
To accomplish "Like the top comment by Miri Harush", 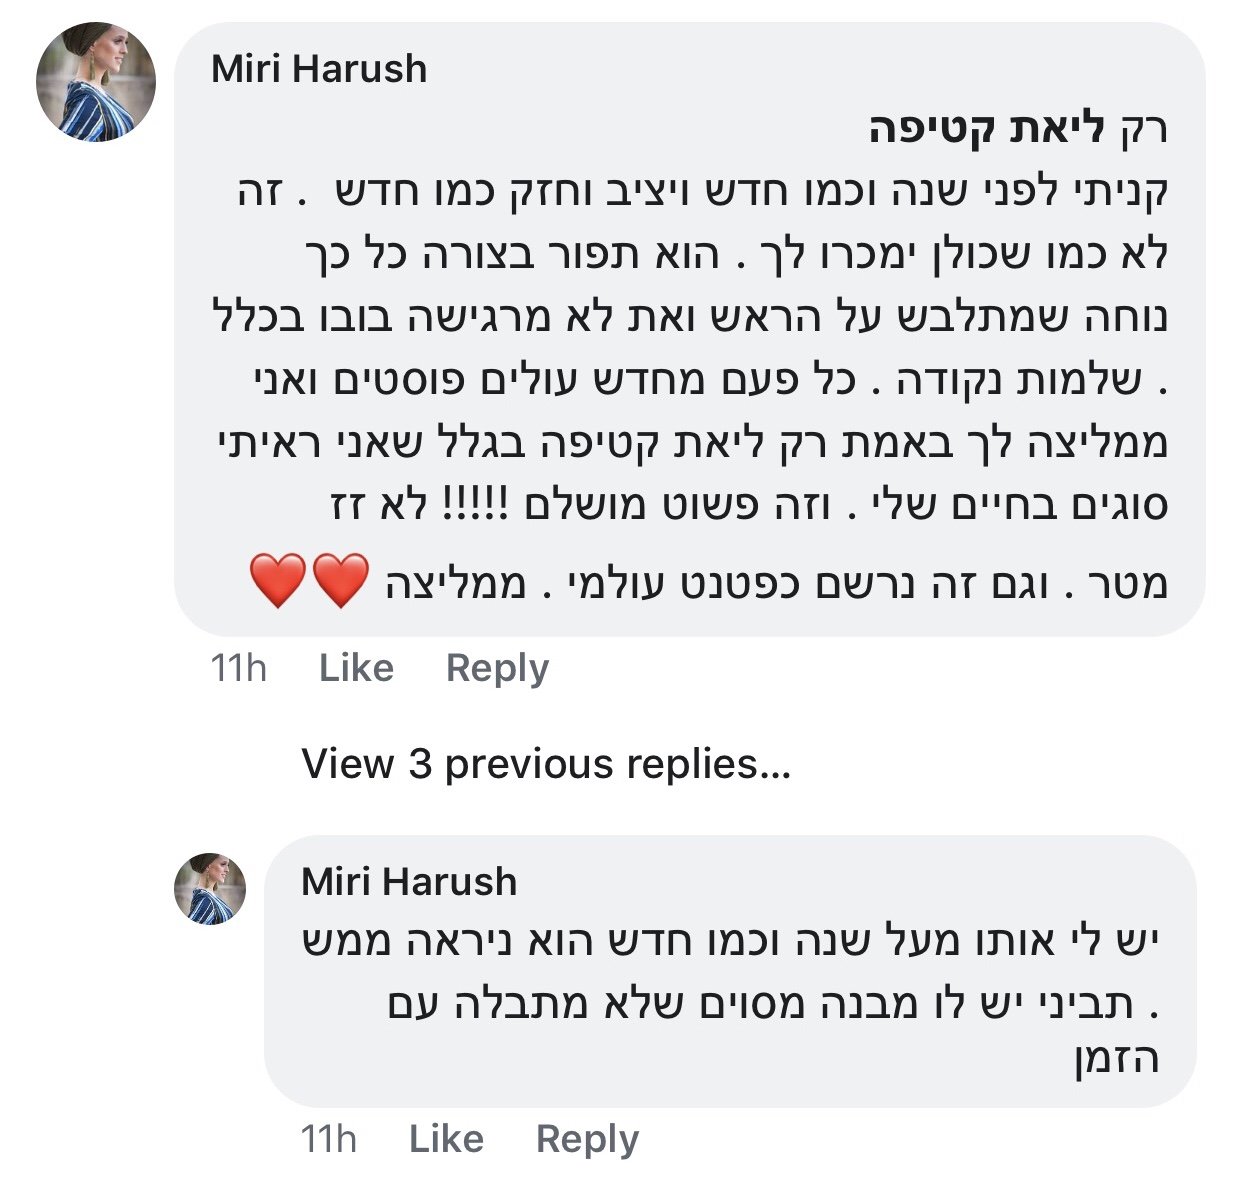I will click(x=356, y=668).
